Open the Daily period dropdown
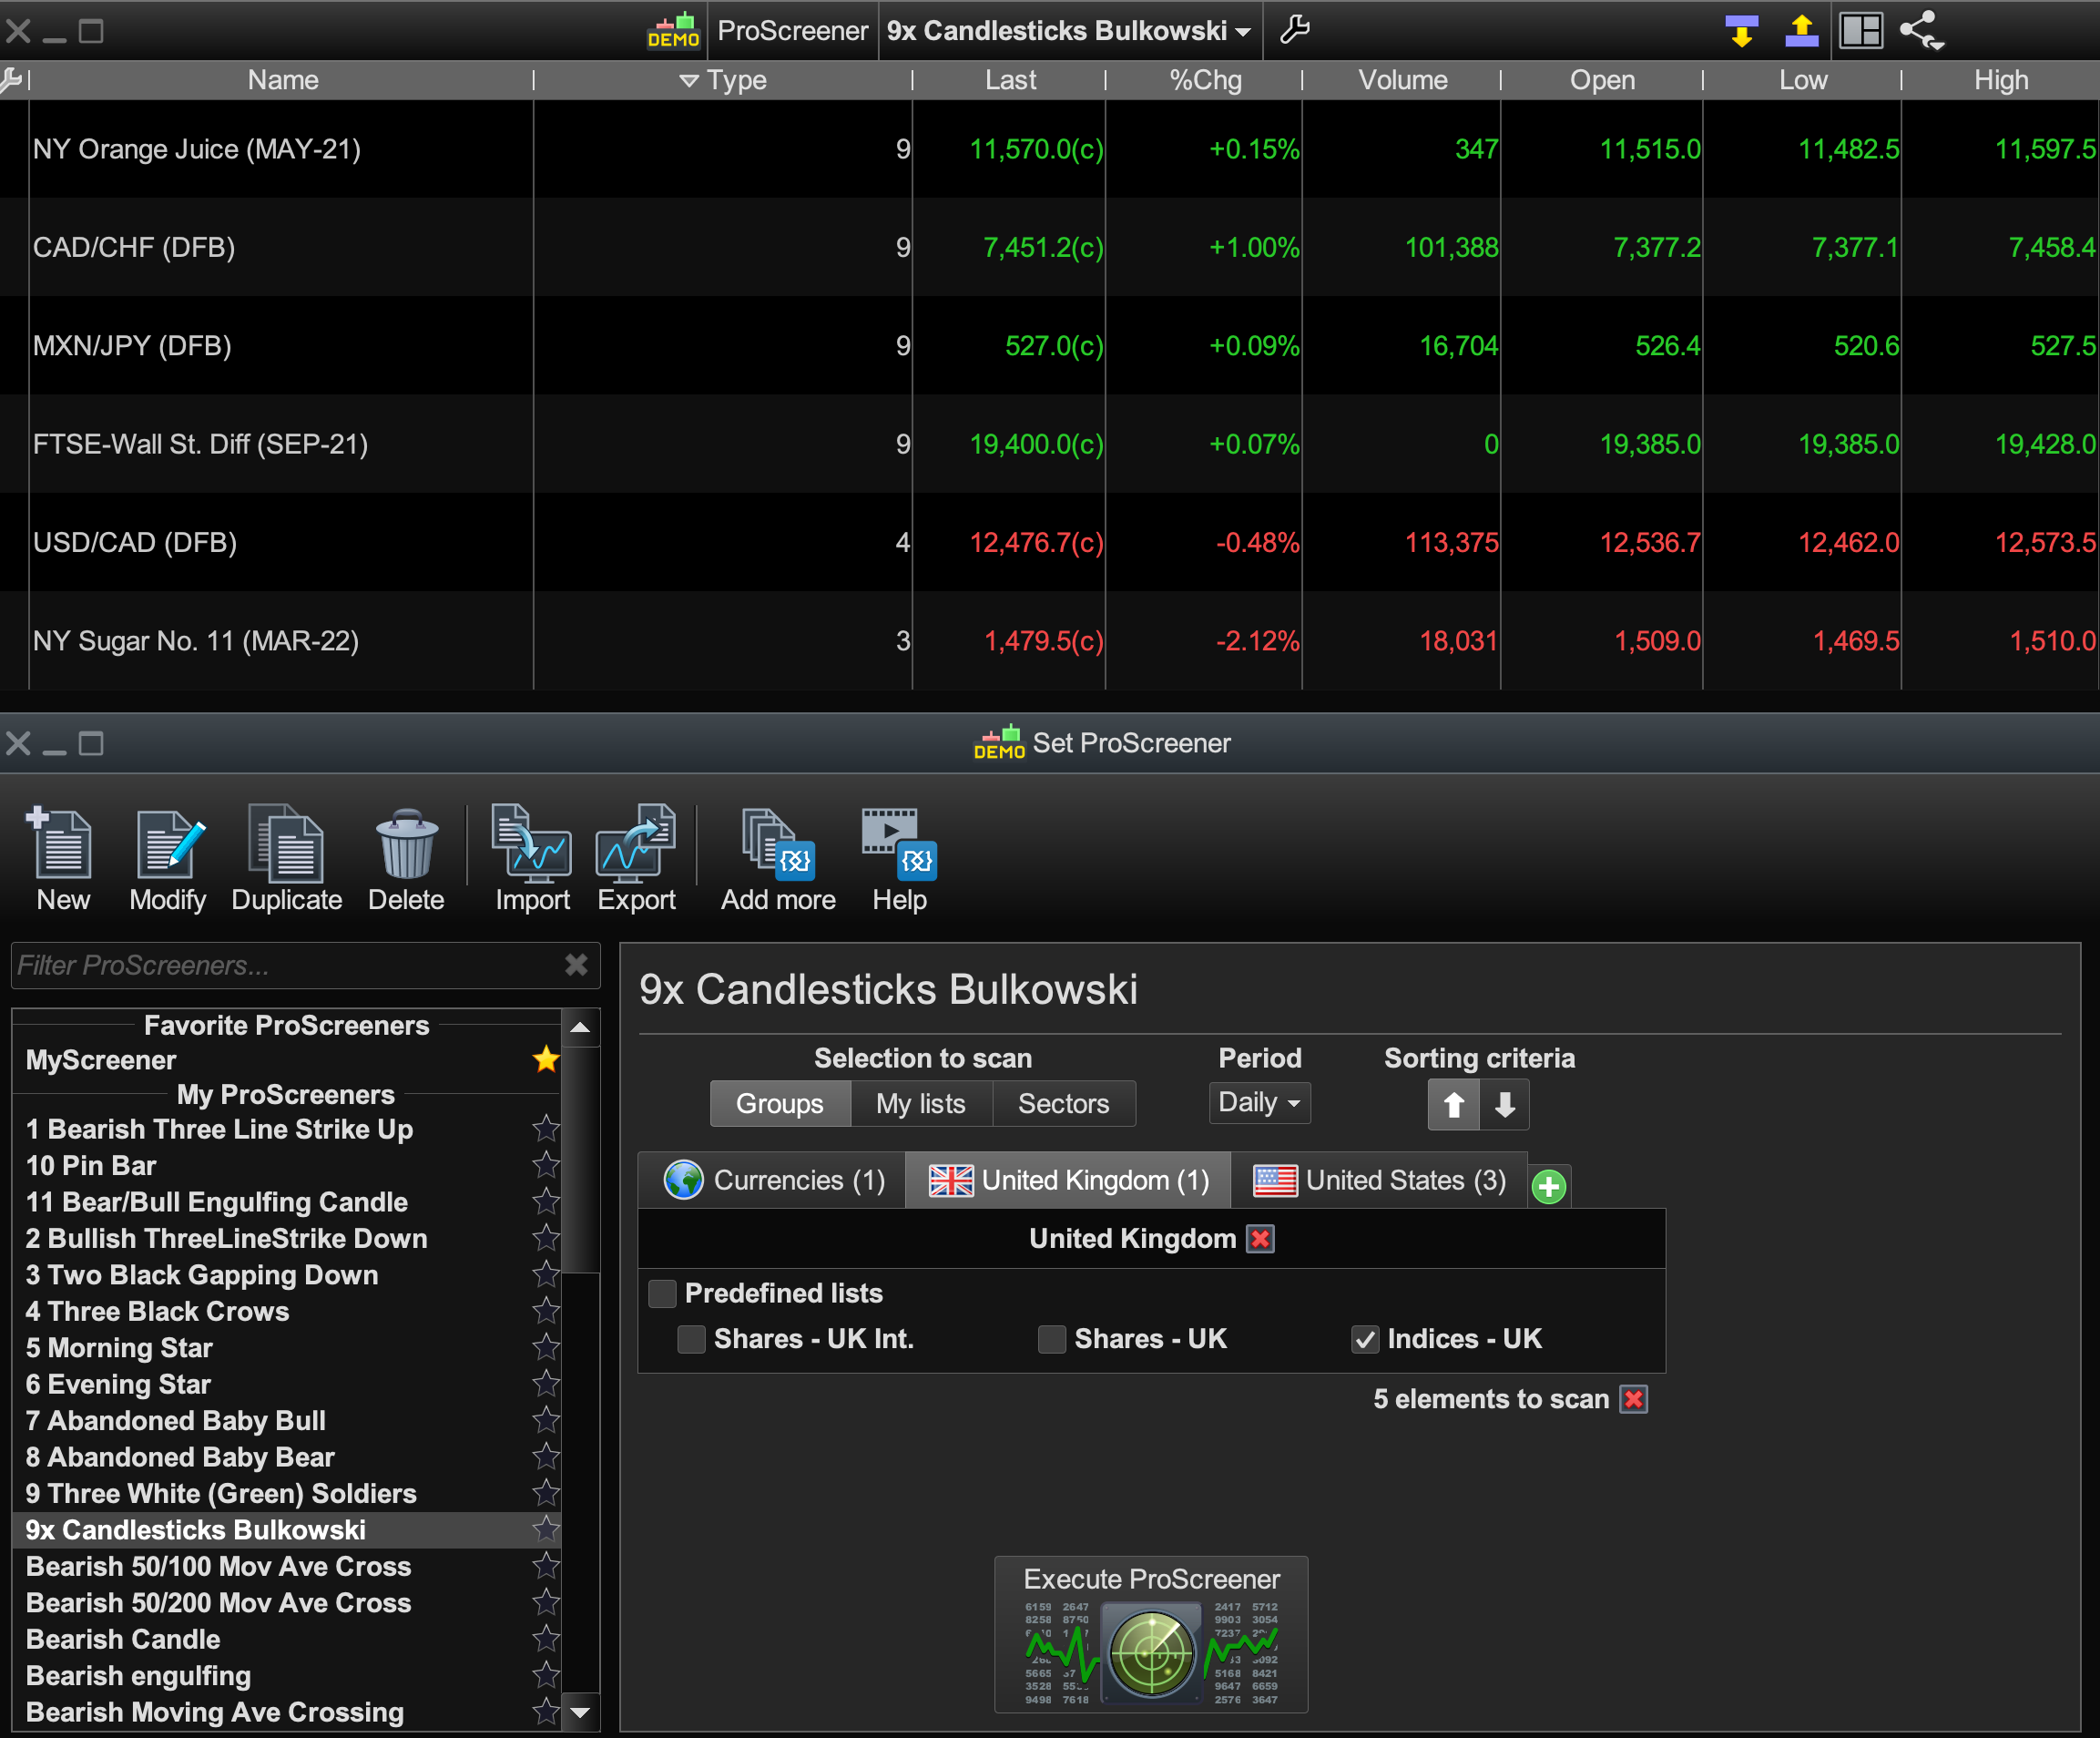Viewport: 2100px width, 1738px height. coord(1259,1103)
